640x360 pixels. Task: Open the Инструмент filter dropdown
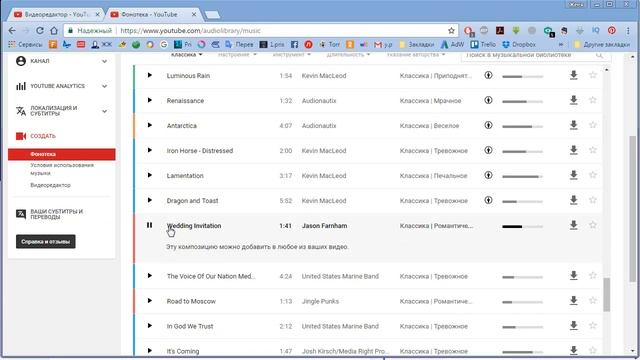tap(291, 55)
